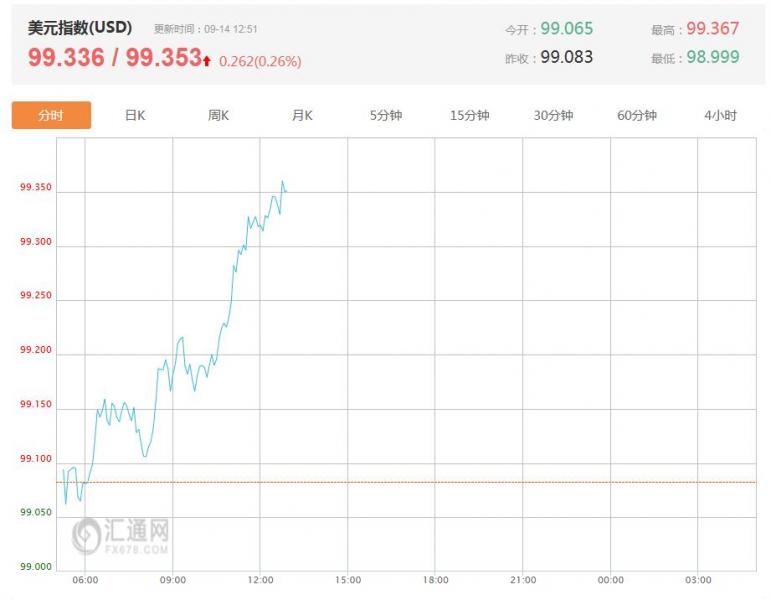The width and height of the screenshot is (771, 600).
Task: Click the chart line peak near 12:45
Action: (x=282, y=181)
